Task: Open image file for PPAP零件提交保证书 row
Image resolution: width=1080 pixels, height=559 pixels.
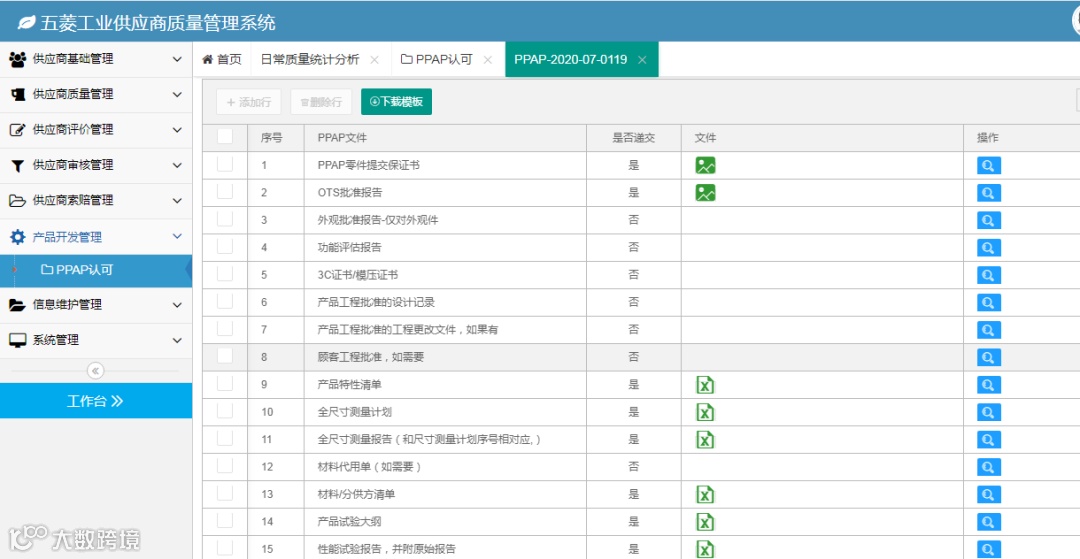Action: click(x=705, y=165)
